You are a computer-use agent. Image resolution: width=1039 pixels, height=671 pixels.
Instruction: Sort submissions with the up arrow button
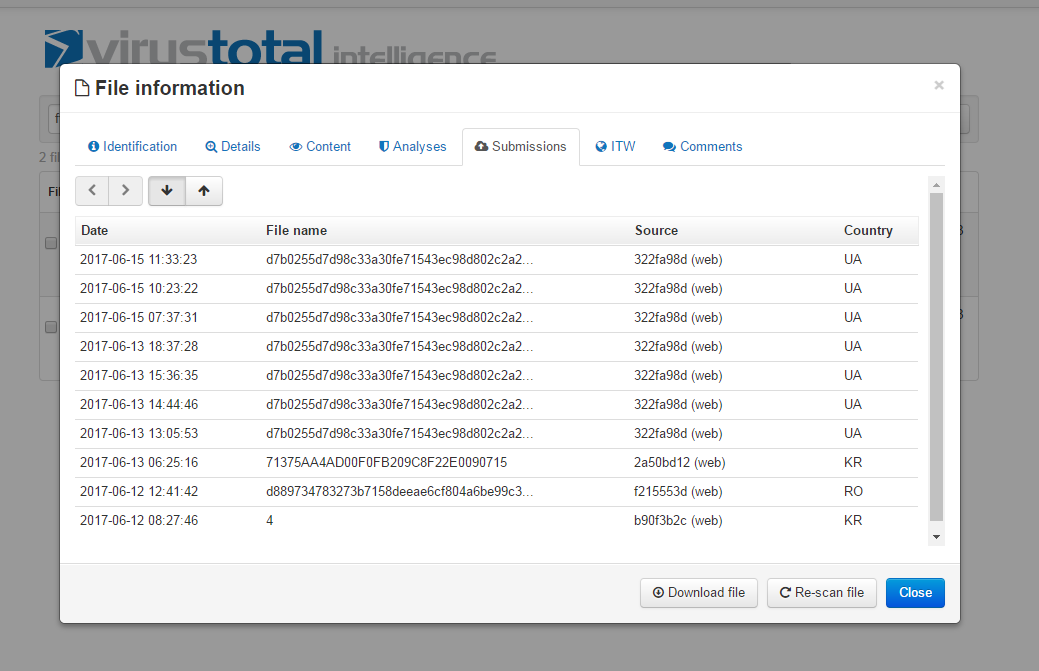click(x=204, y=191)
